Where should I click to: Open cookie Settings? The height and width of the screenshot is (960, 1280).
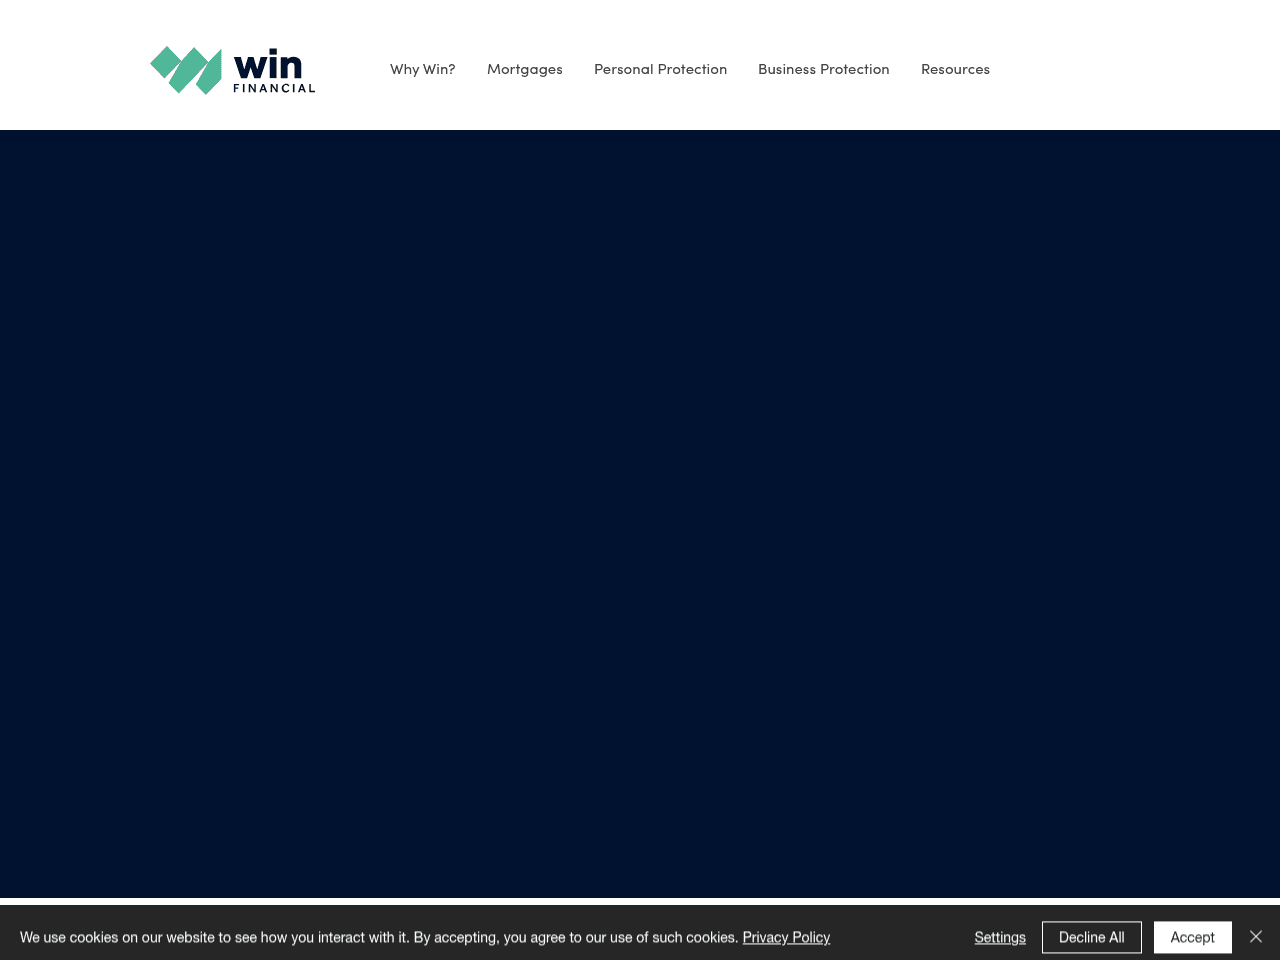pos(1000,937)
